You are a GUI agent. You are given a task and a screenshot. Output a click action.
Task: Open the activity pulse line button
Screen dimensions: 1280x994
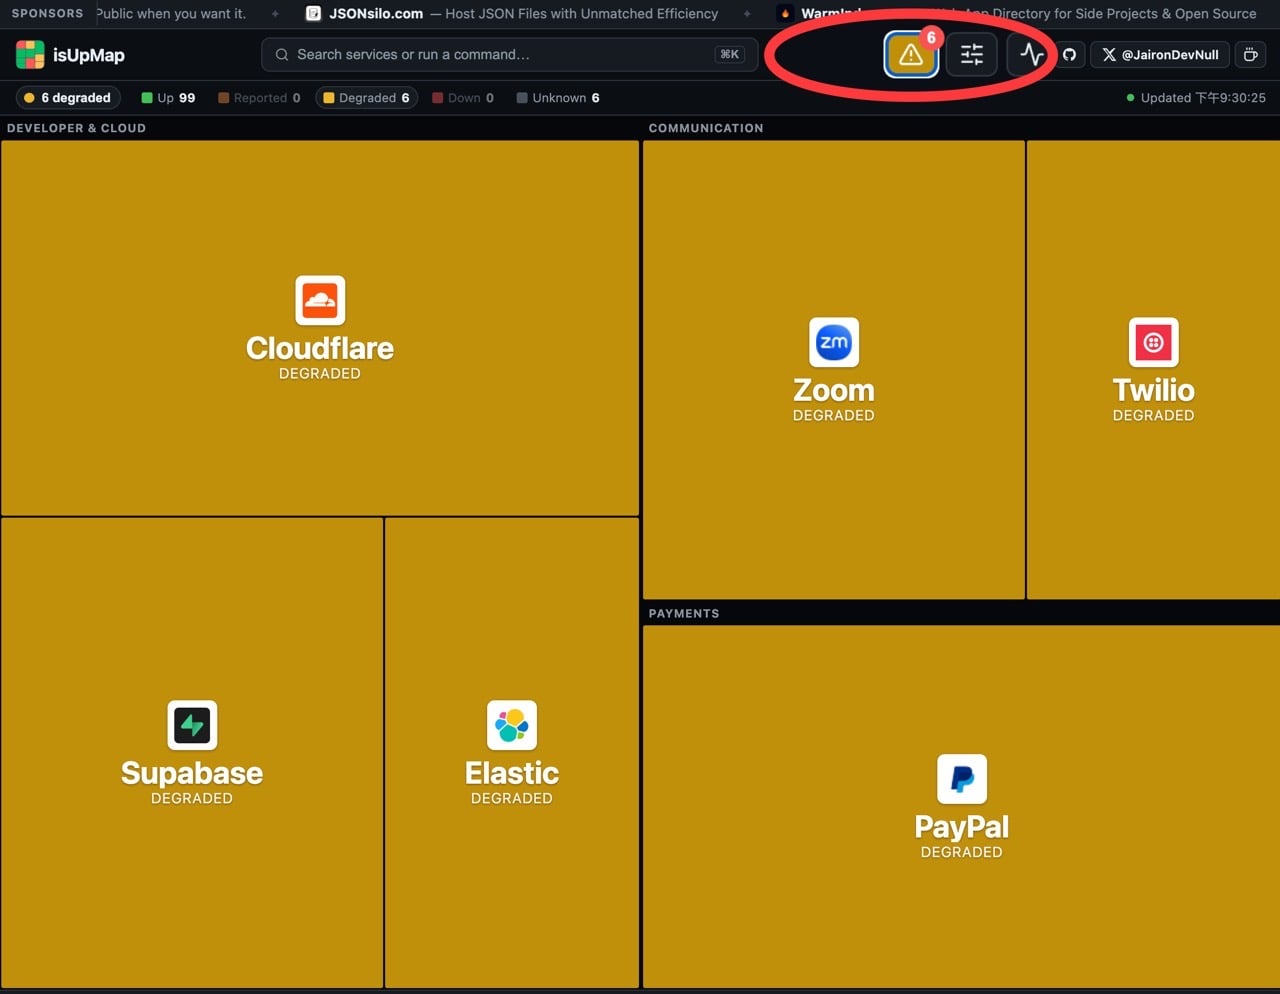point(1031,55)
